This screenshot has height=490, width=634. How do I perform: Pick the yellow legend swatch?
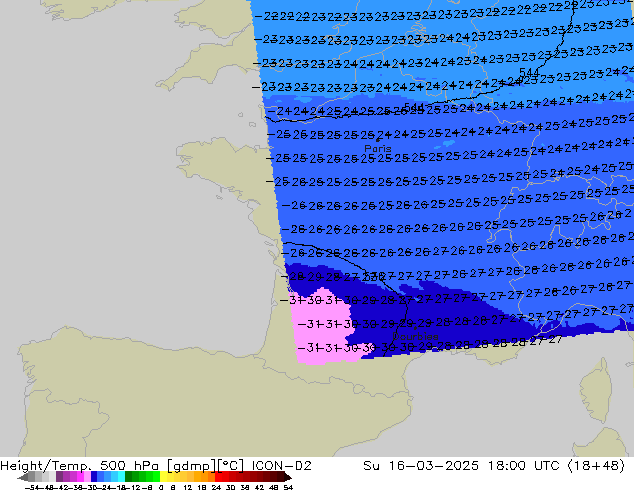click(163, 477)
